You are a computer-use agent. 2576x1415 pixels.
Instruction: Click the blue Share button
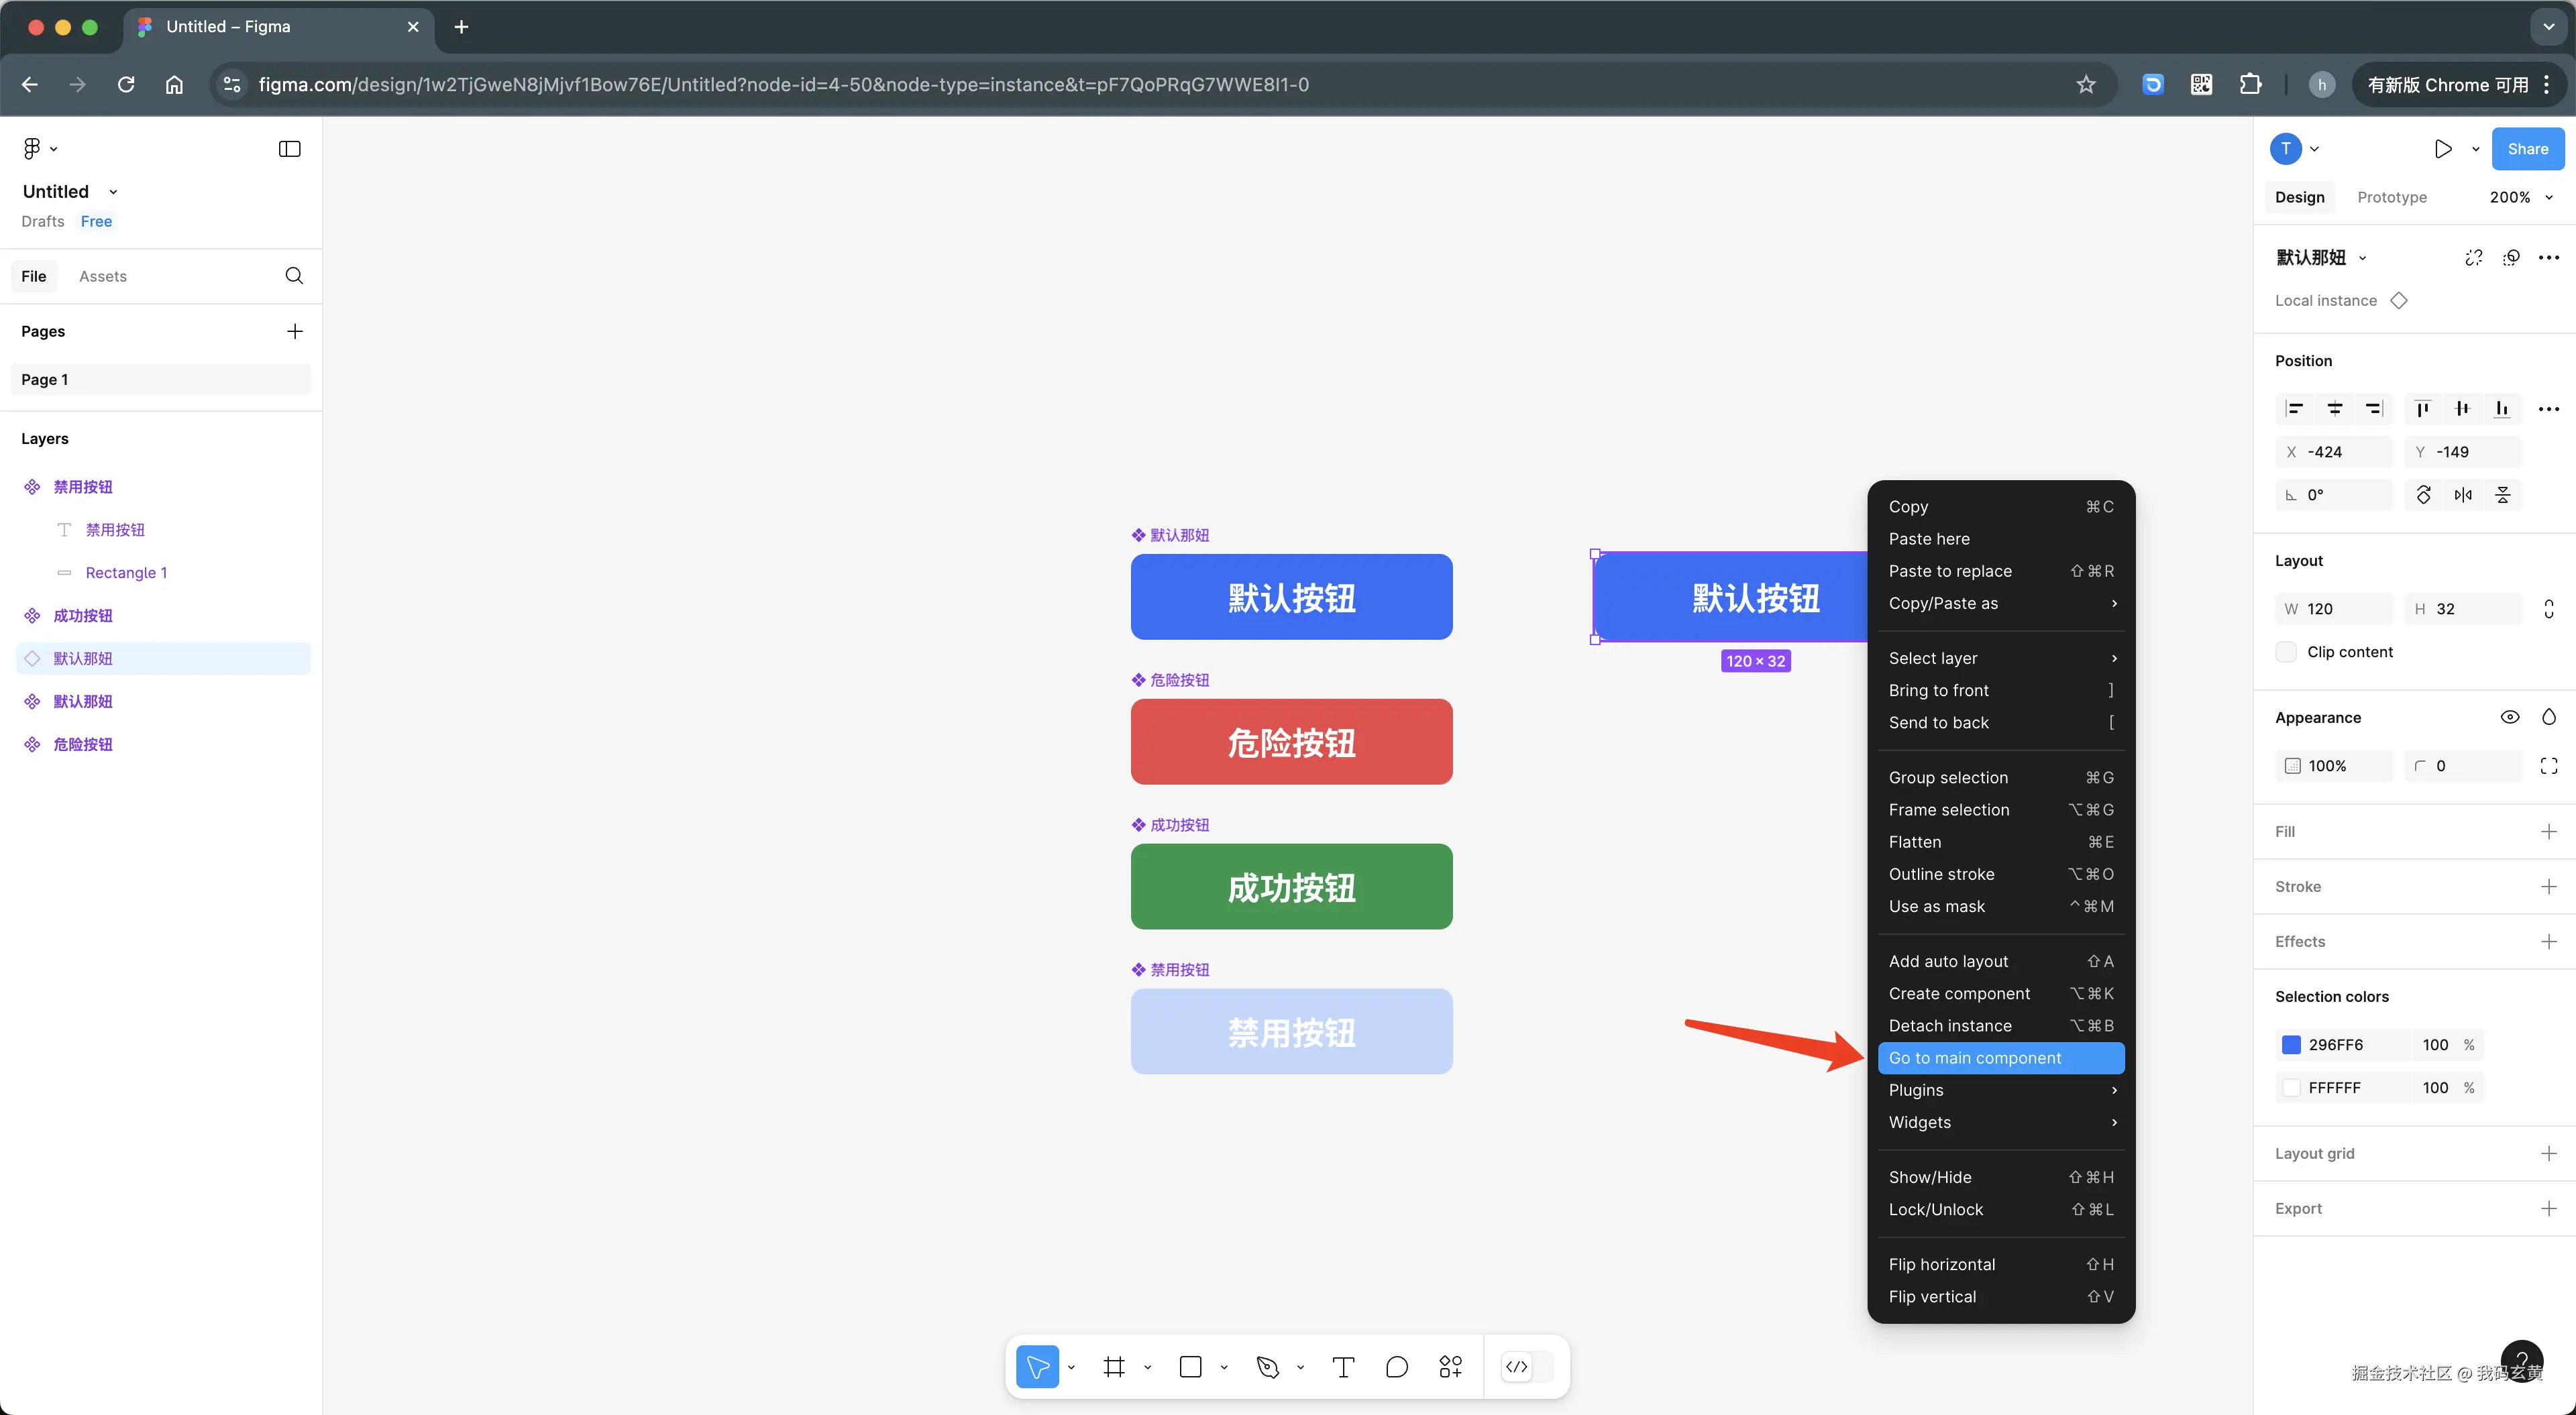point(2527,149)
